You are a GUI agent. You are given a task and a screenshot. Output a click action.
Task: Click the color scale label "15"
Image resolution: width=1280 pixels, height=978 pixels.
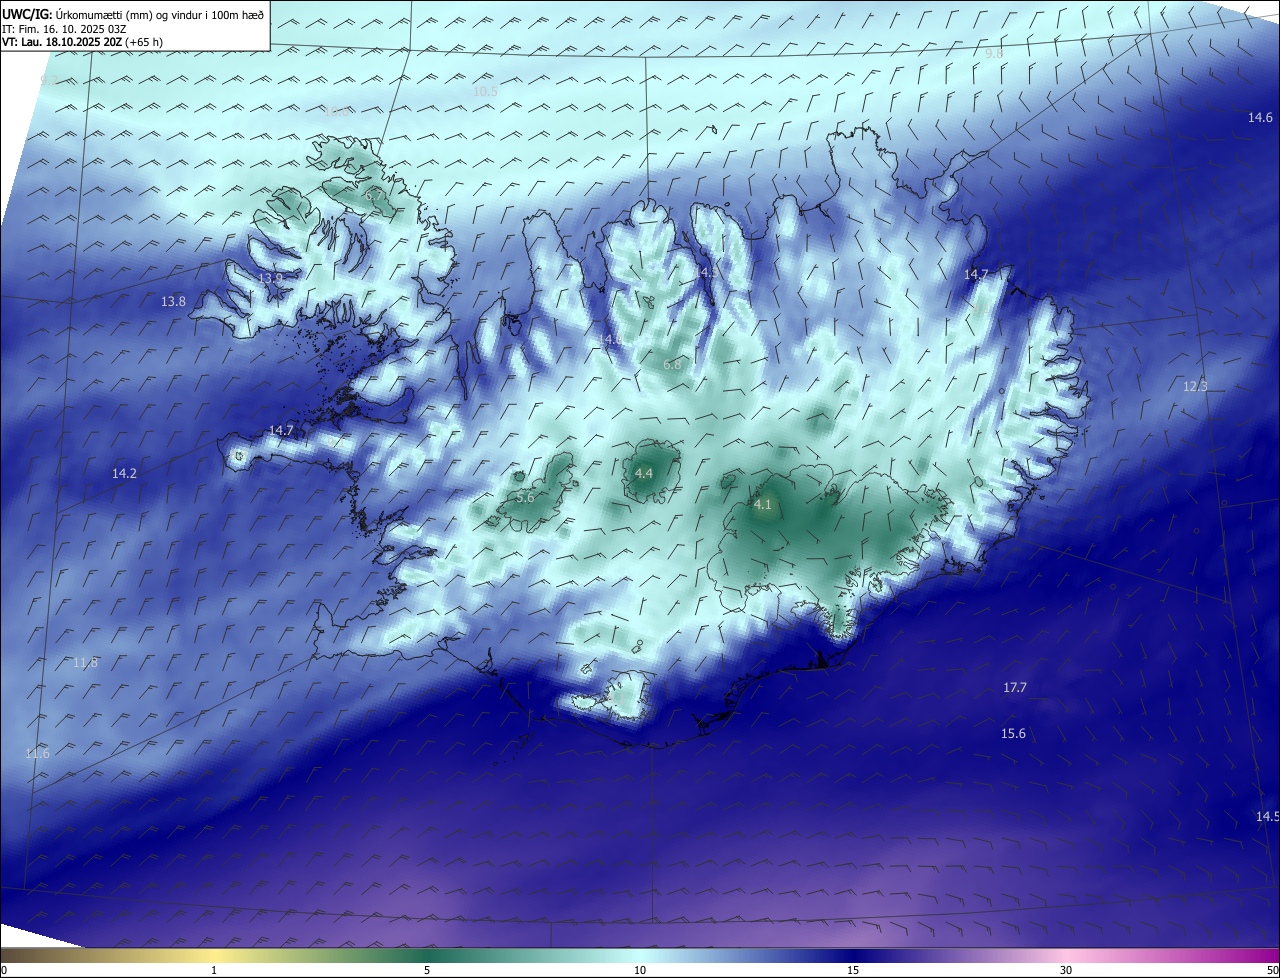point(853,970)
